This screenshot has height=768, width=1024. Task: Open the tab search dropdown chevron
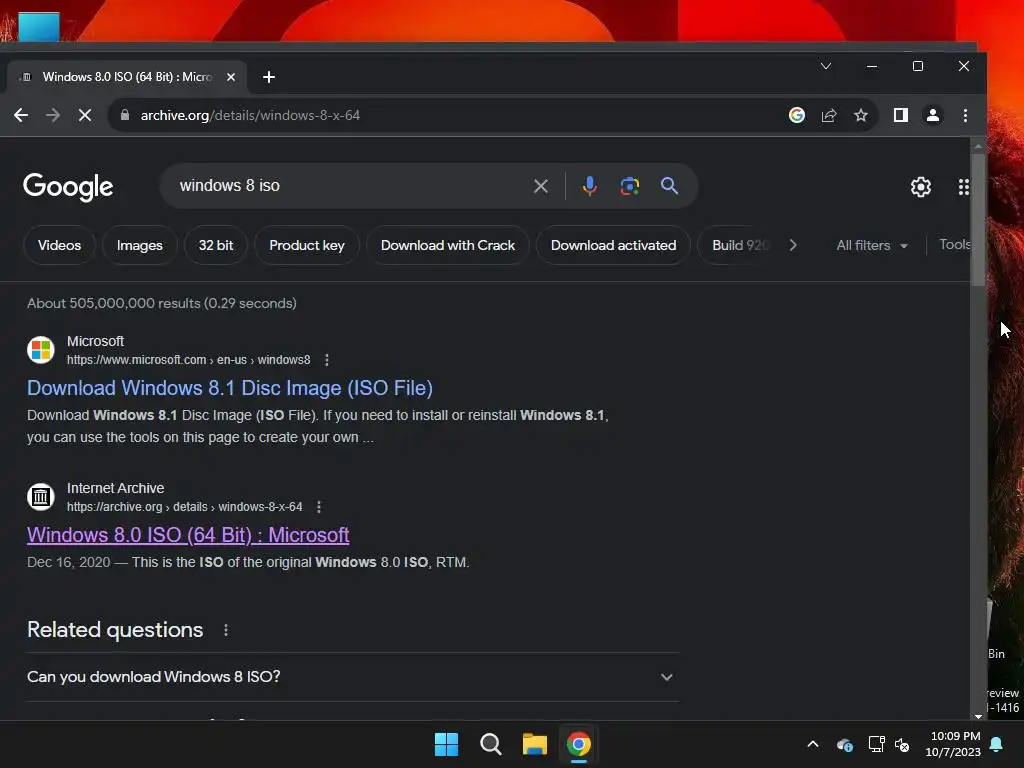pos(825,66)
